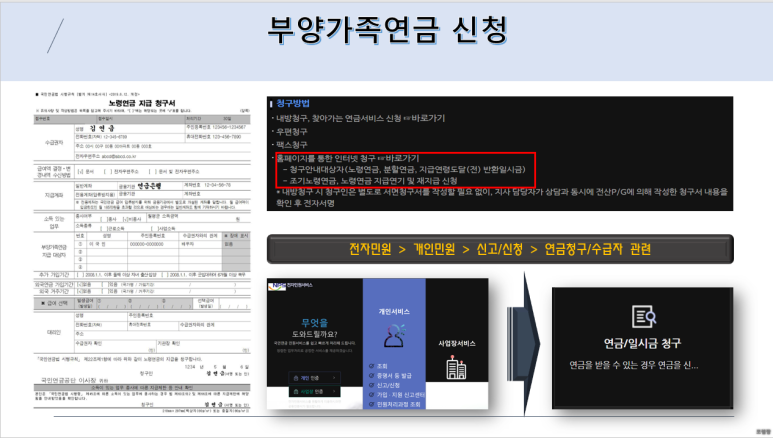Tick the 비종사 checkbox
The width and height of the screenshot is (773, 438).
(x=124, y=219)
